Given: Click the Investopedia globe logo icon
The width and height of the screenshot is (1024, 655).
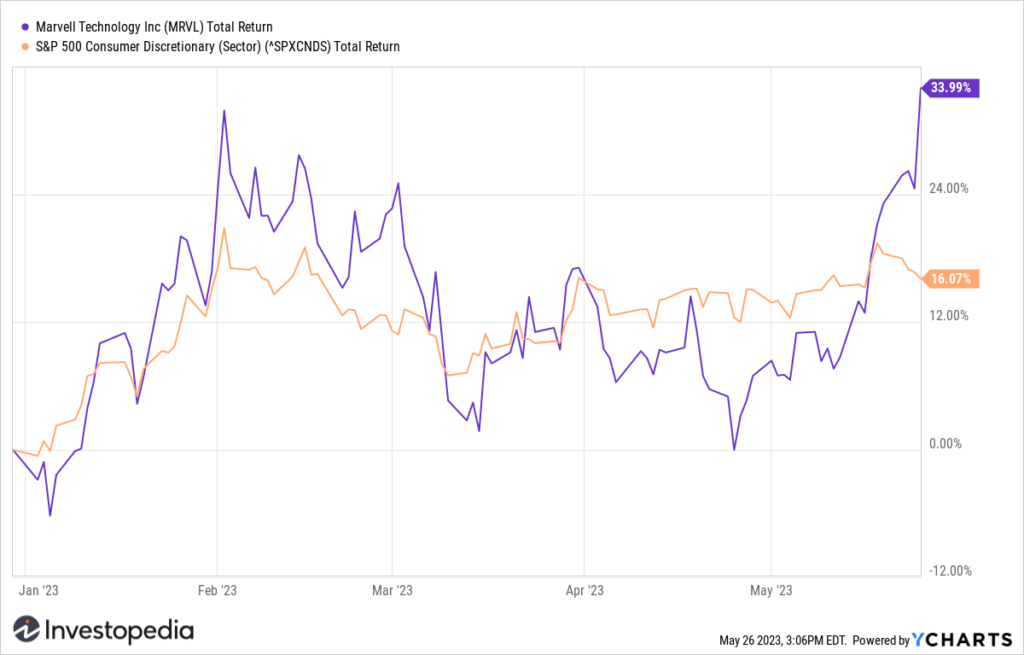Looking at the screenshot, I should (27, 630).
